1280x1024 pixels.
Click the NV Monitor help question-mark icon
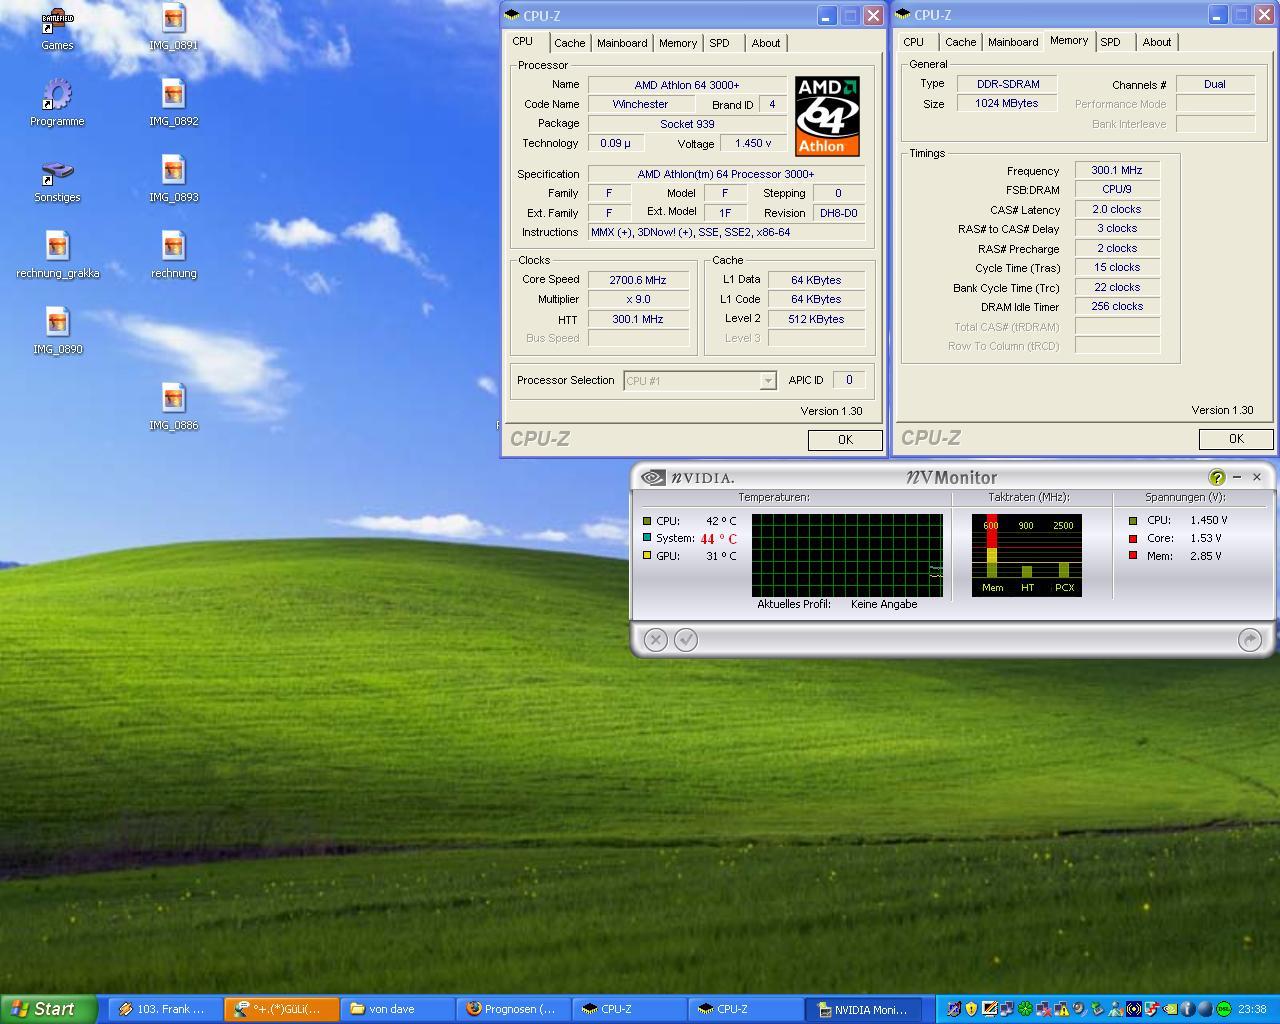pos(1216,478)
